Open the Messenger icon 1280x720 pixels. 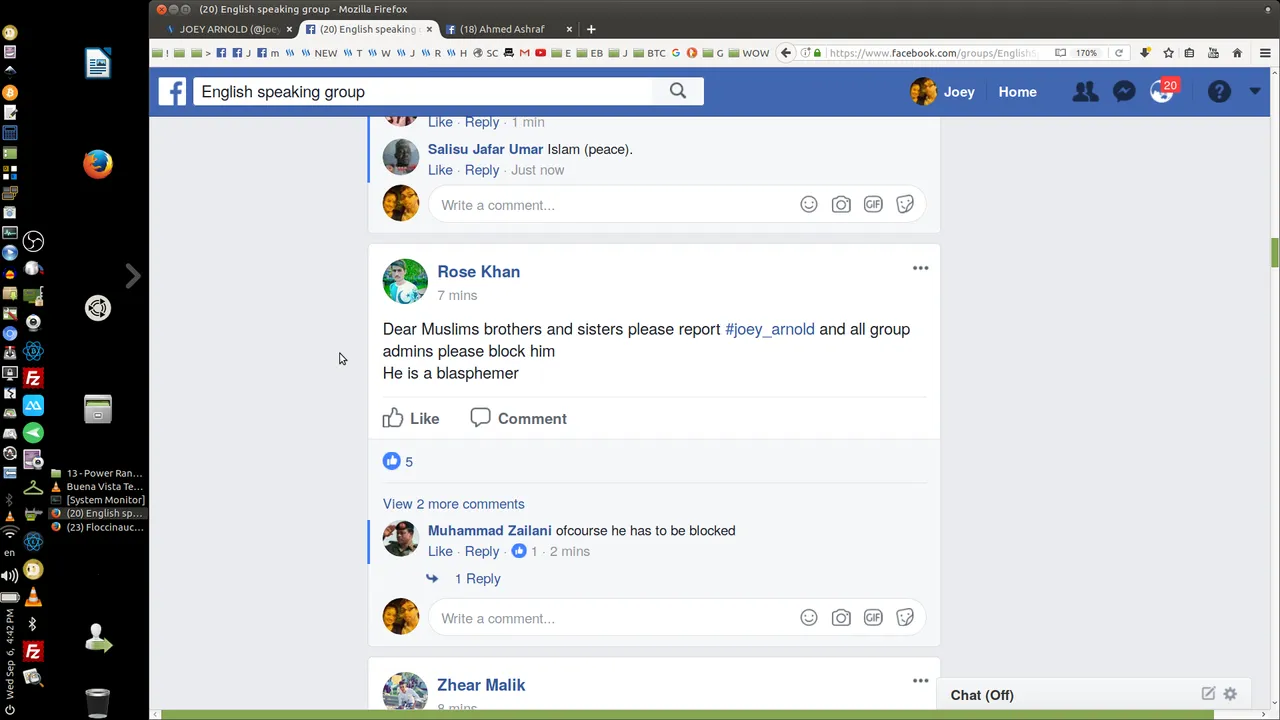1124,92
